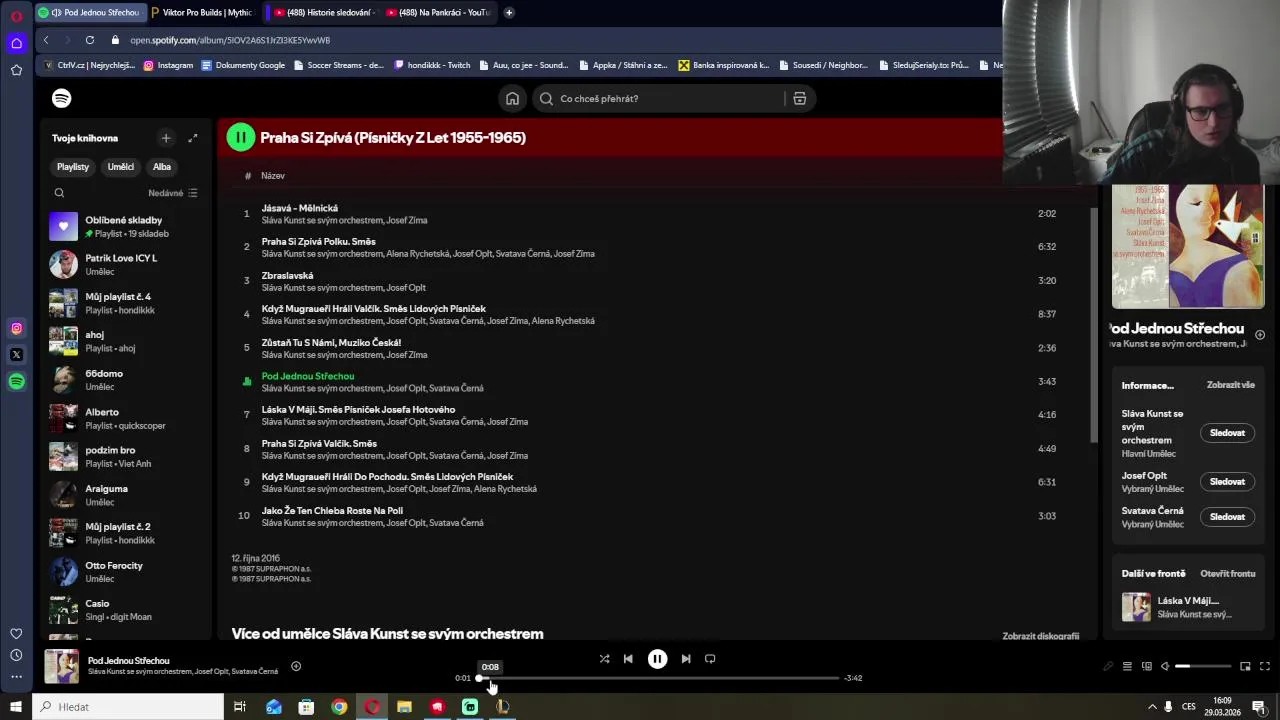This screenshot has height=720, width=1280.
Task: Pause playback in the bottom player
Action: tap(657, 659)
